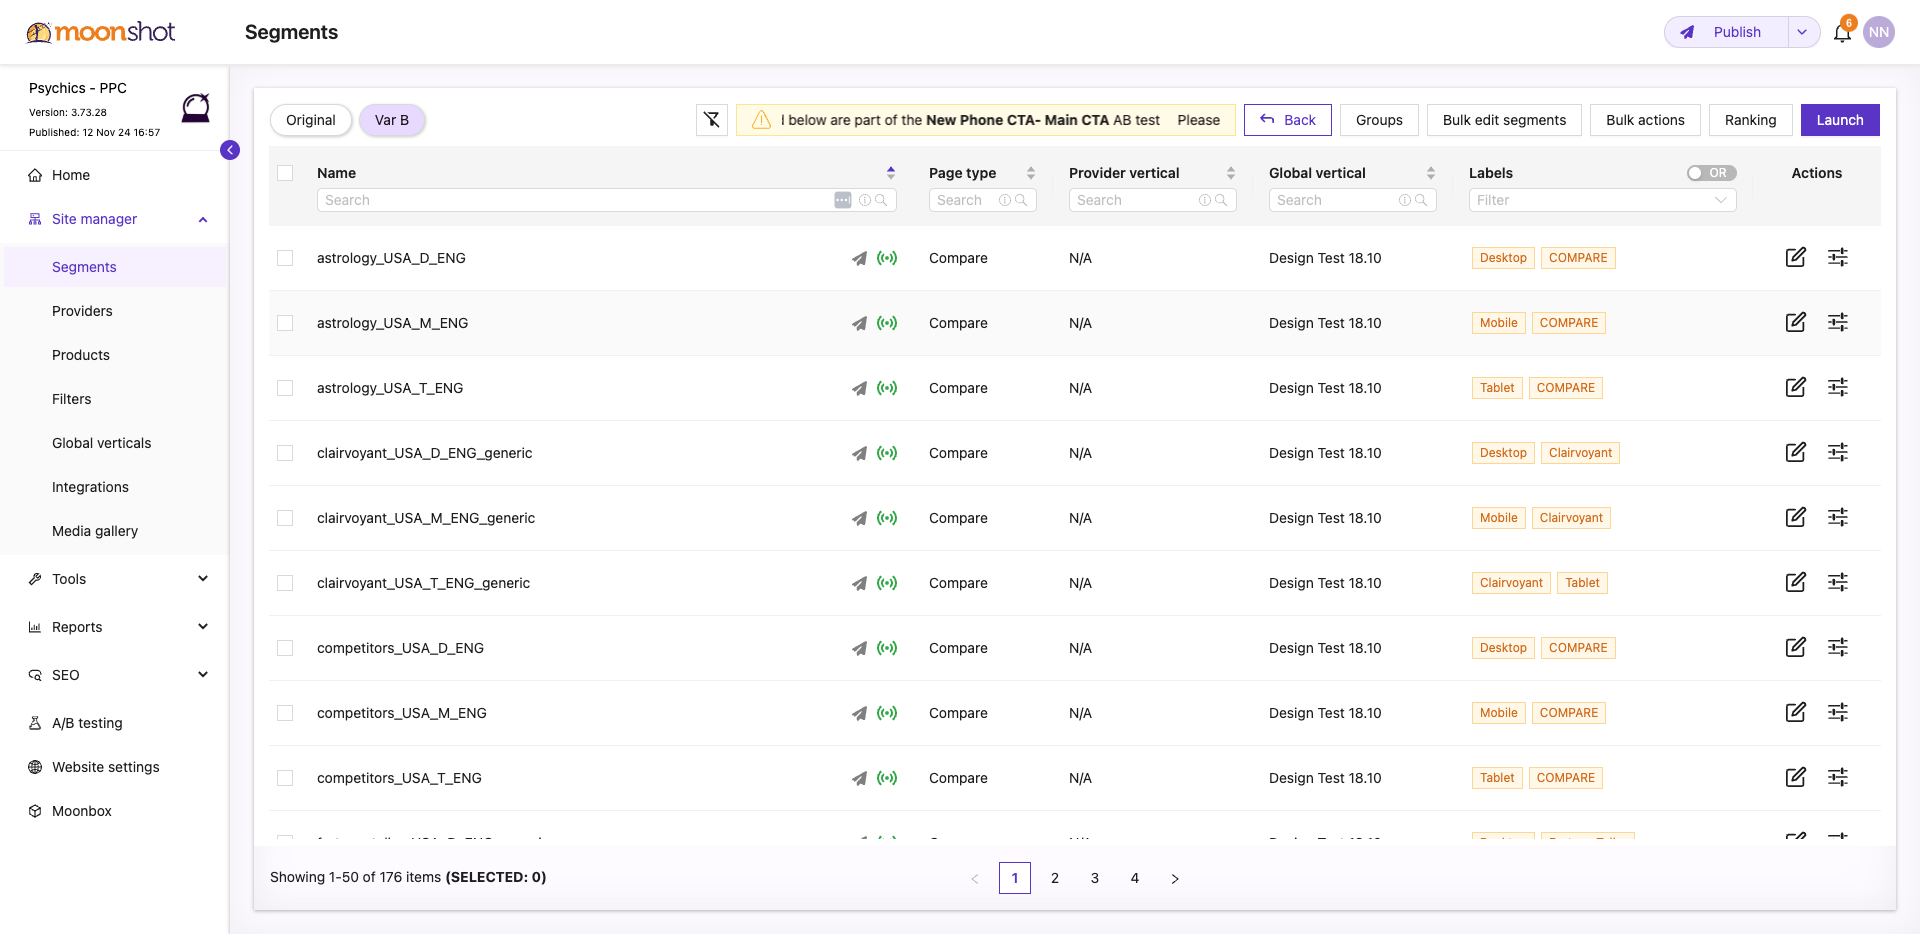Select checkbox for astrology_USA_M_ENG
This screenshot has height=934, width=1920.
tap(285, 323)
